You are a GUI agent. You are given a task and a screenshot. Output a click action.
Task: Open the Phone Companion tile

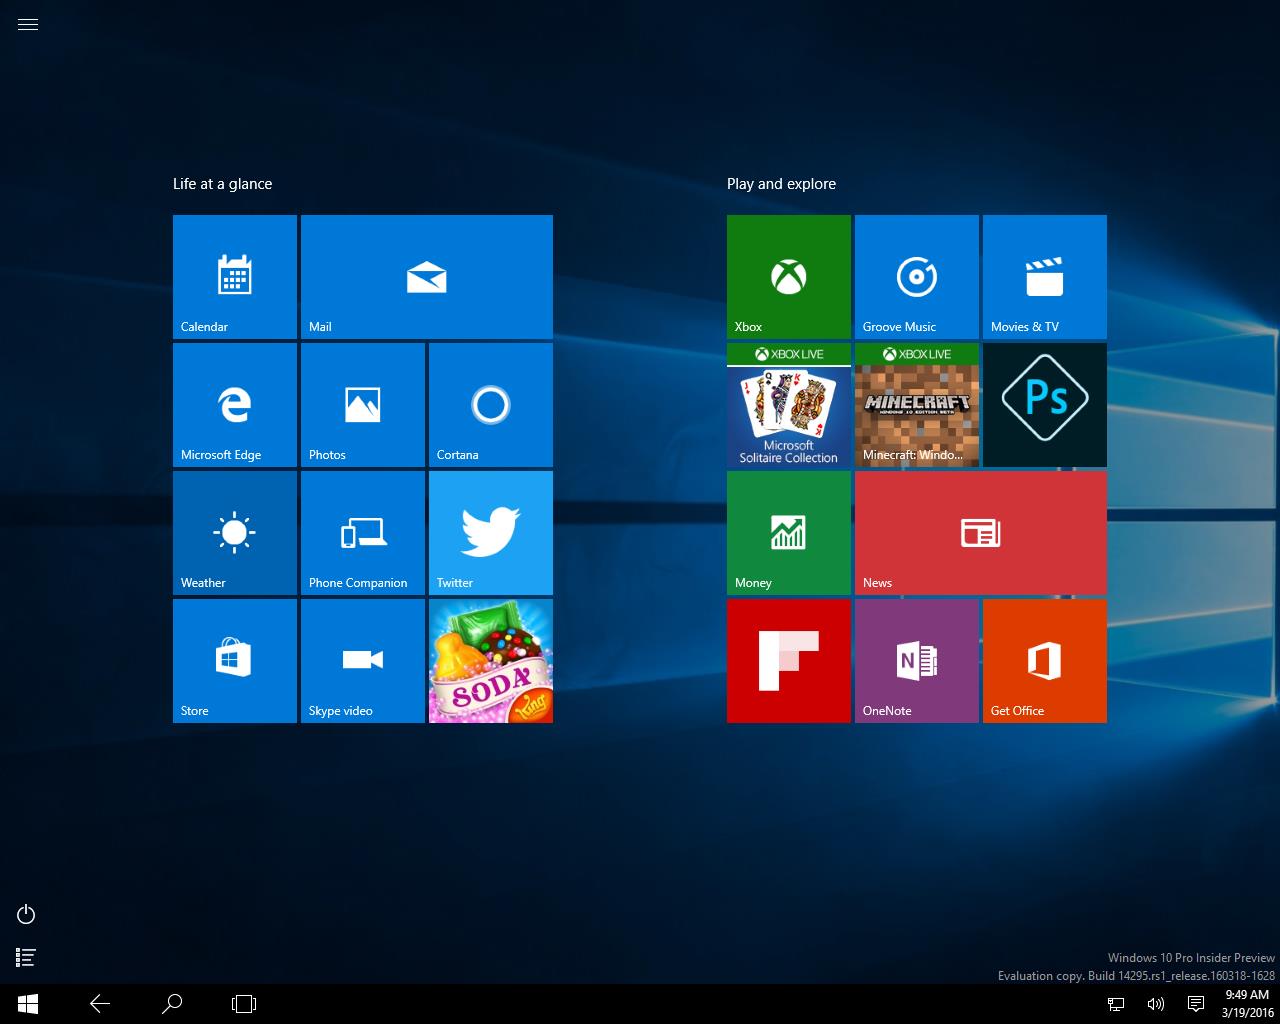tap(363, 533)
